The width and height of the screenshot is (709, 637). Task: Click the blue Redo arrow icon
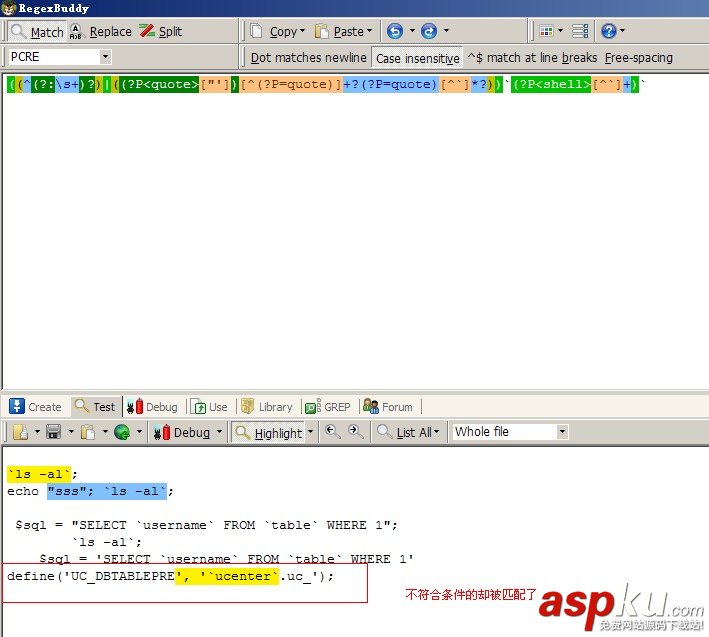(429, 31)
